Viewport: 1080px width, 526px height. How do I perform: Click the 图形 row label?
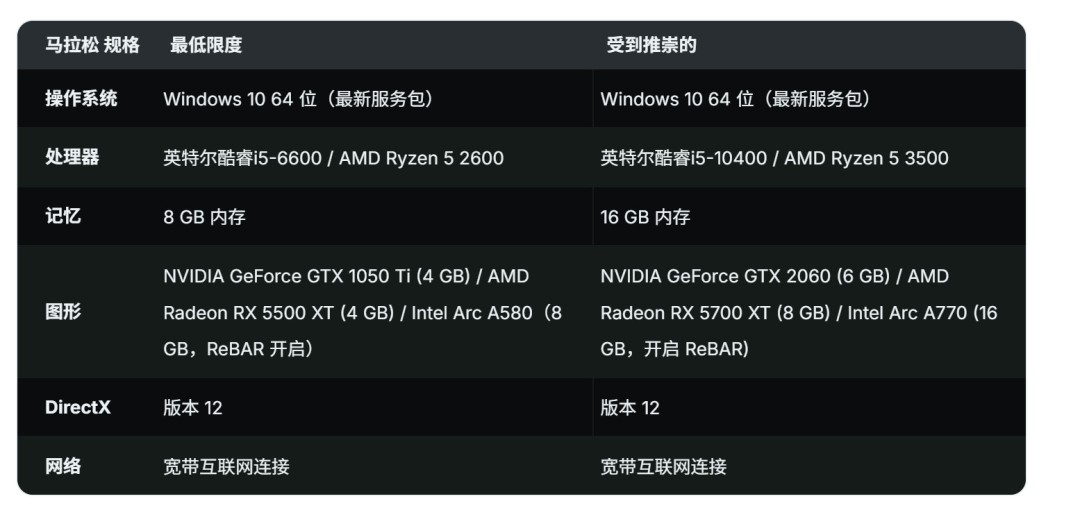pyautogui.click(x=63, y=312)
